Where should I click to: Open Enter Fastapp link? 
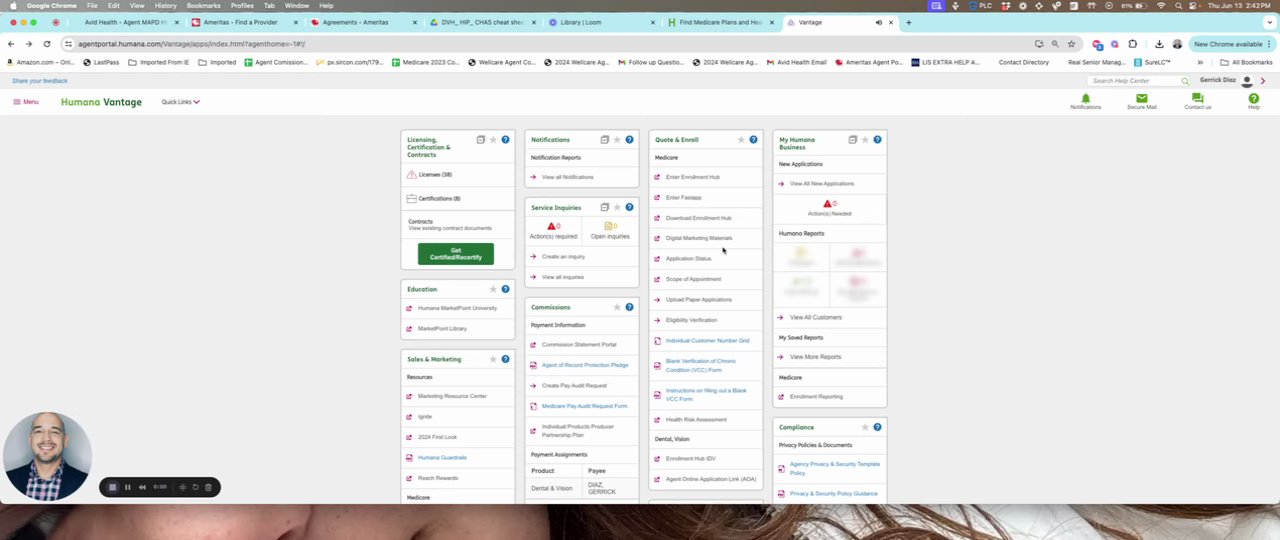click(684, 198)
